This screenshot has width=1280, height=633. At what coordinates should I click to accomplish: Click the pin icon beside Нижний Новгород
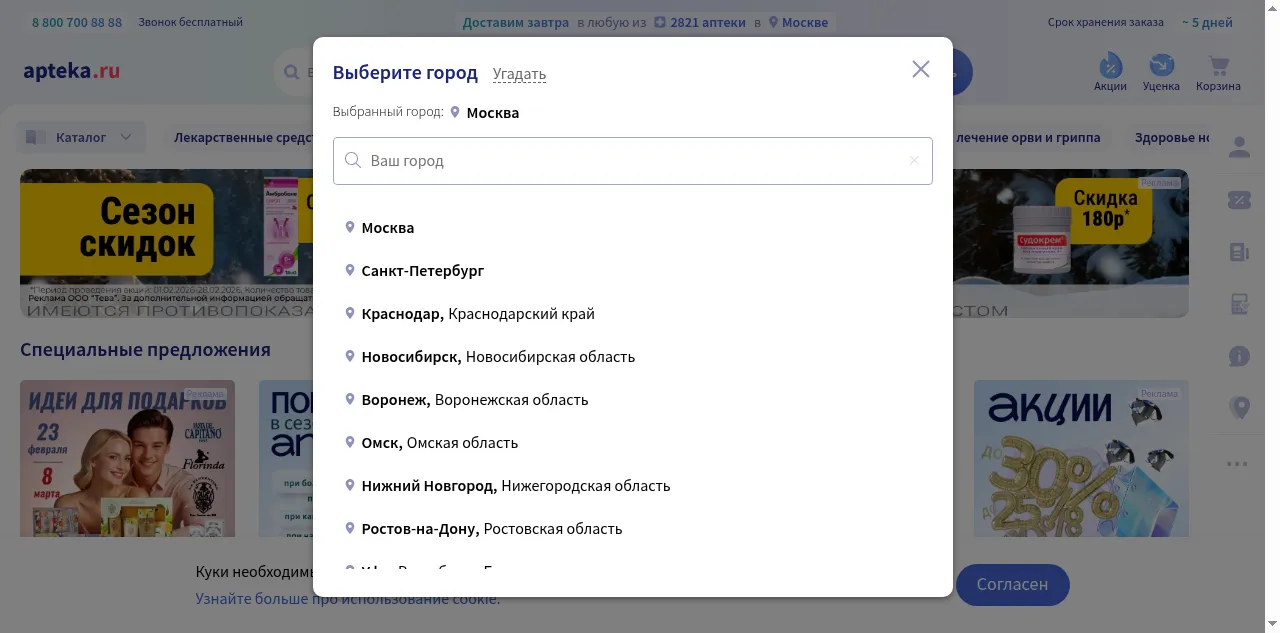click(350, 485)
